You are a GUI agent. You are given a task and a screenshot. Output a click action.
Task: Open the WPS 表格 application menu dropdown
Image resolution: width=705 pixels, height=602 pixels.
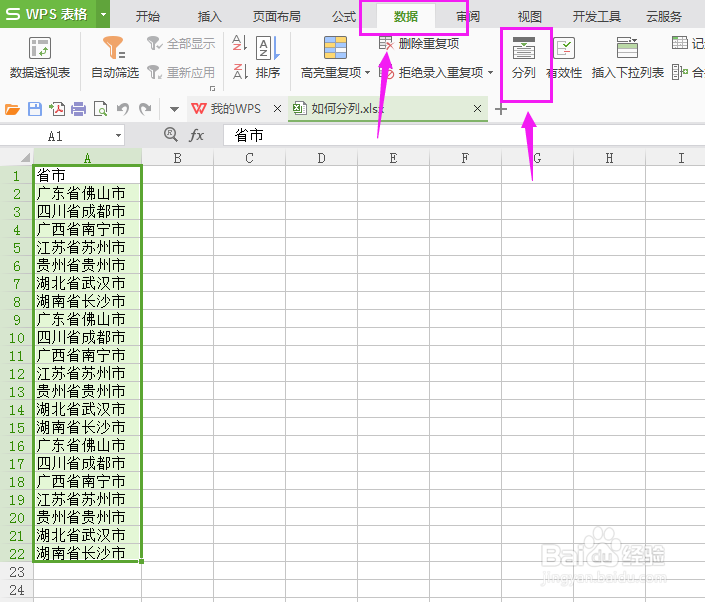click(x=103, y=14)
